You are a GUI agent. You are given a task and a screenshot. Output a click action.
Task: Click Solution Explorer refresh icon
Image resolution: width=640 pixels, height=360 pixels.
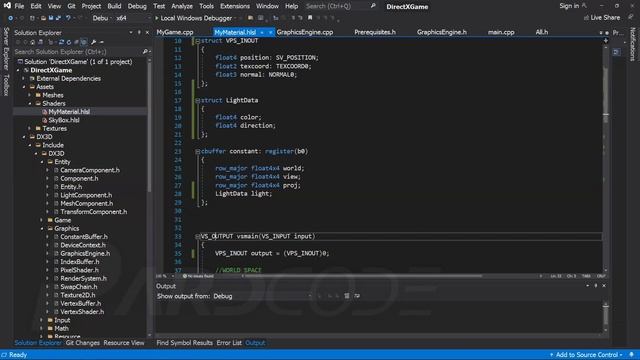[x=69, y=42]
